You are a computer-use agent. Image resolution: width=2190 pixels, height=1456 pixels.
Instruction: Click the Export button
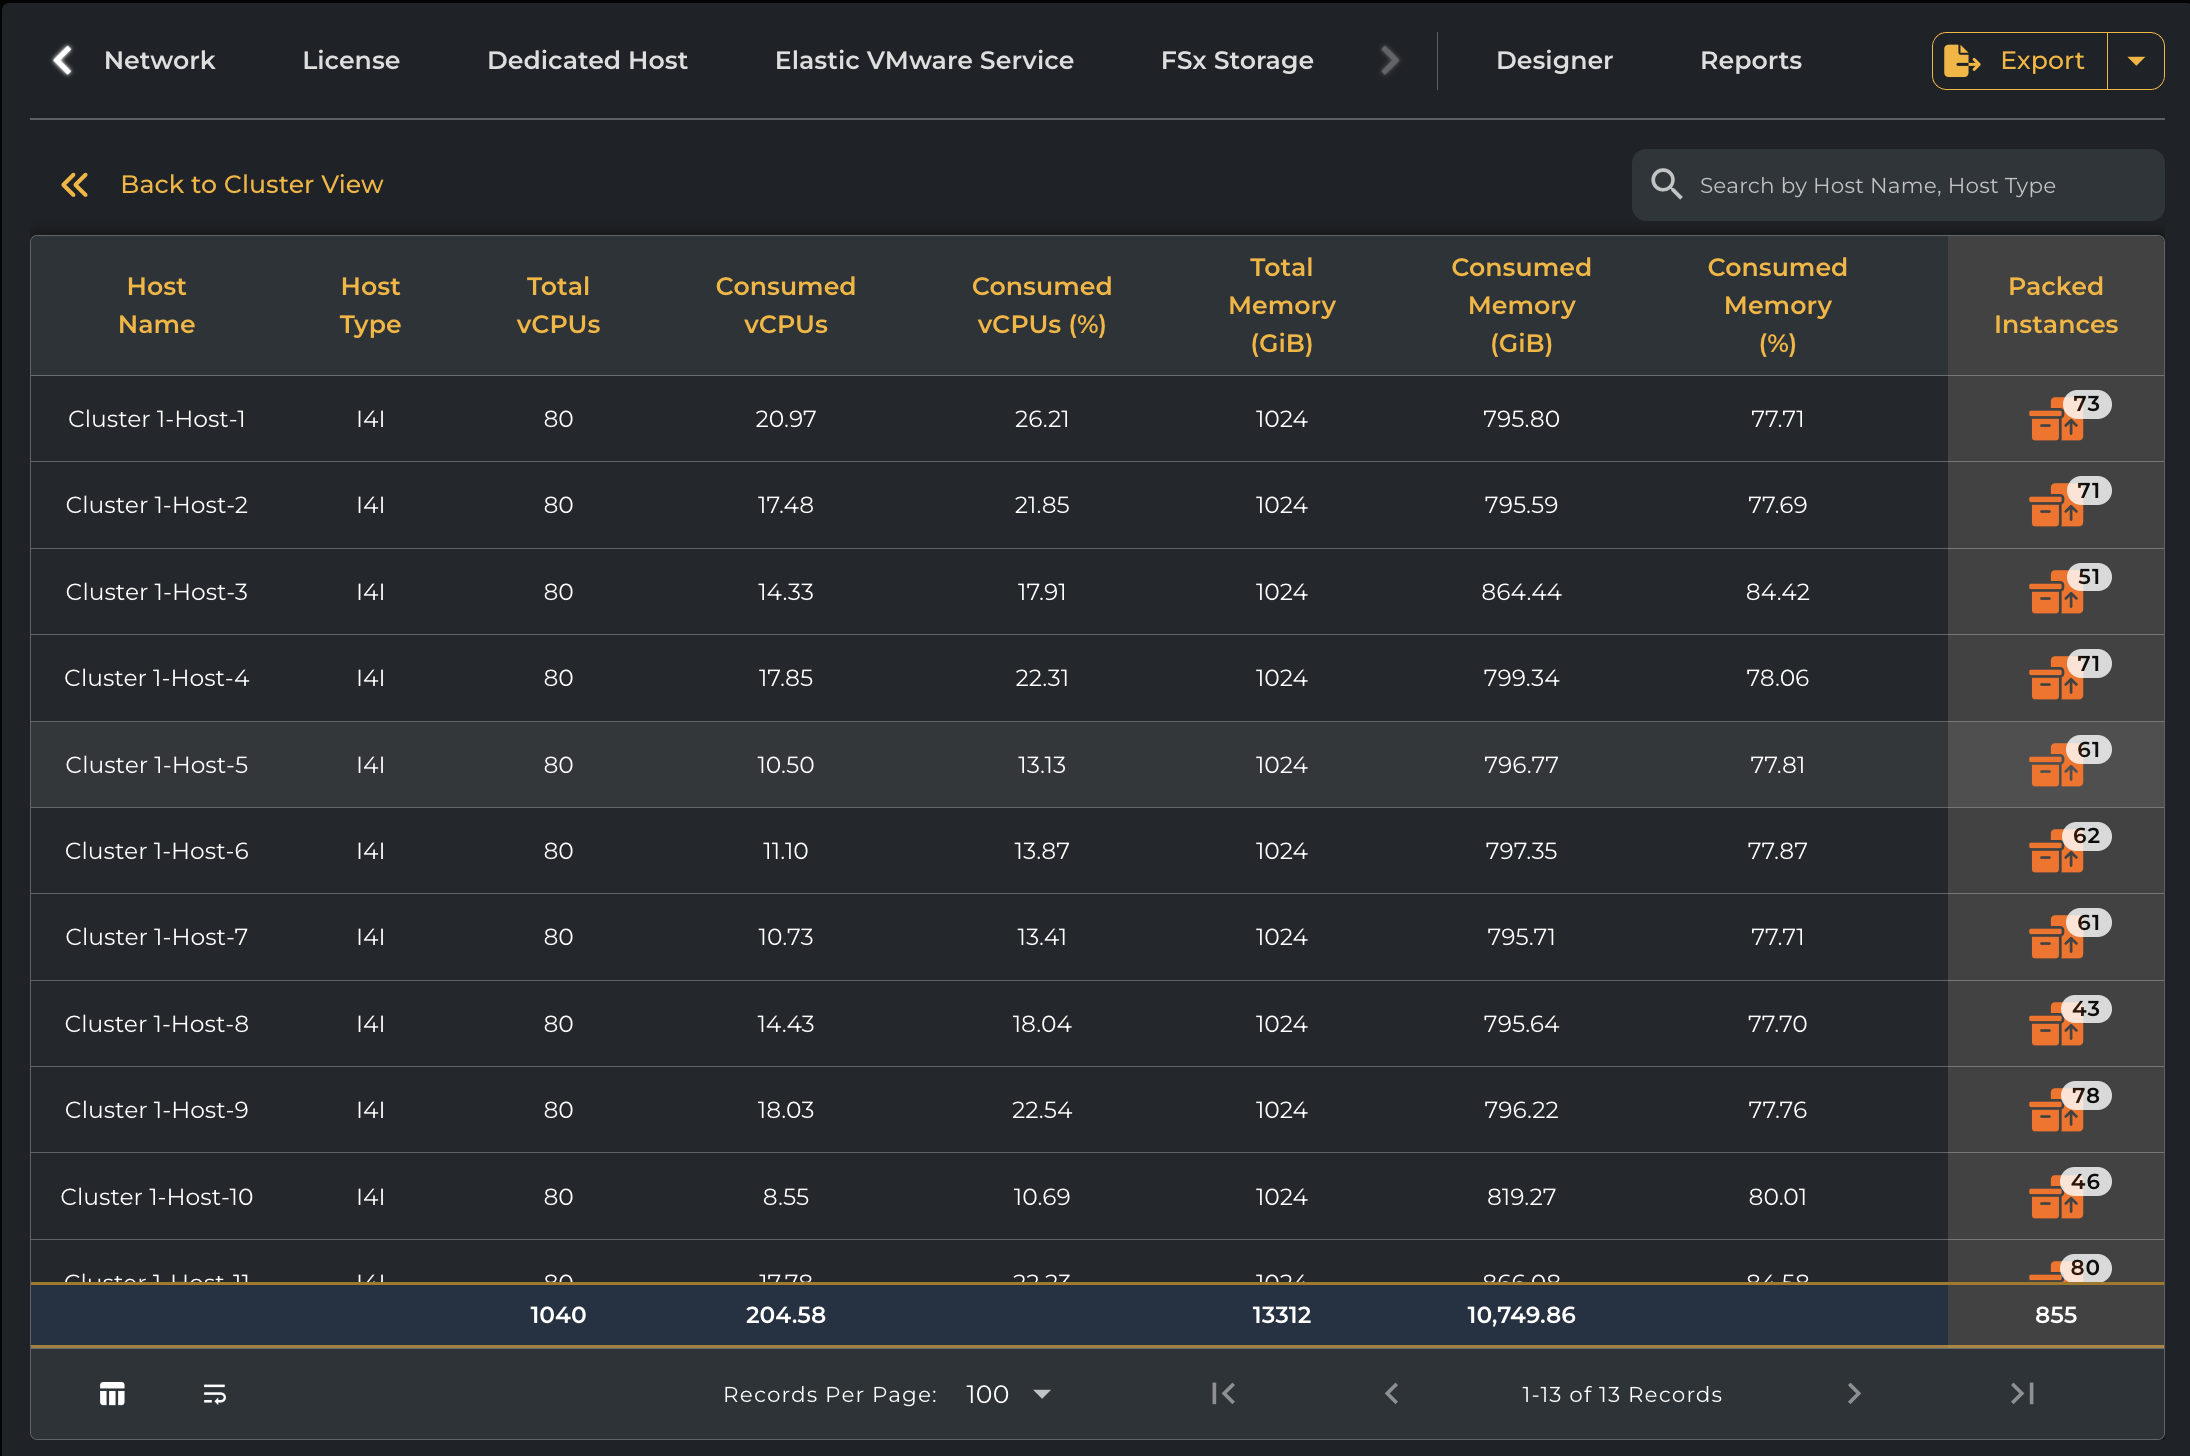tap(2019, 61)
